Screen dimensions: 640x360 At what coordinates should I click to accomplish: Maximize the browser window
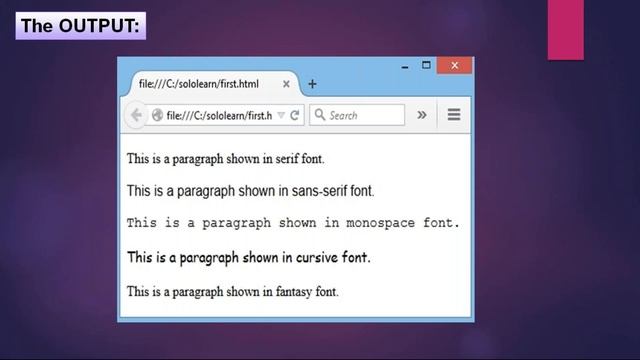[x=426, y=65]
